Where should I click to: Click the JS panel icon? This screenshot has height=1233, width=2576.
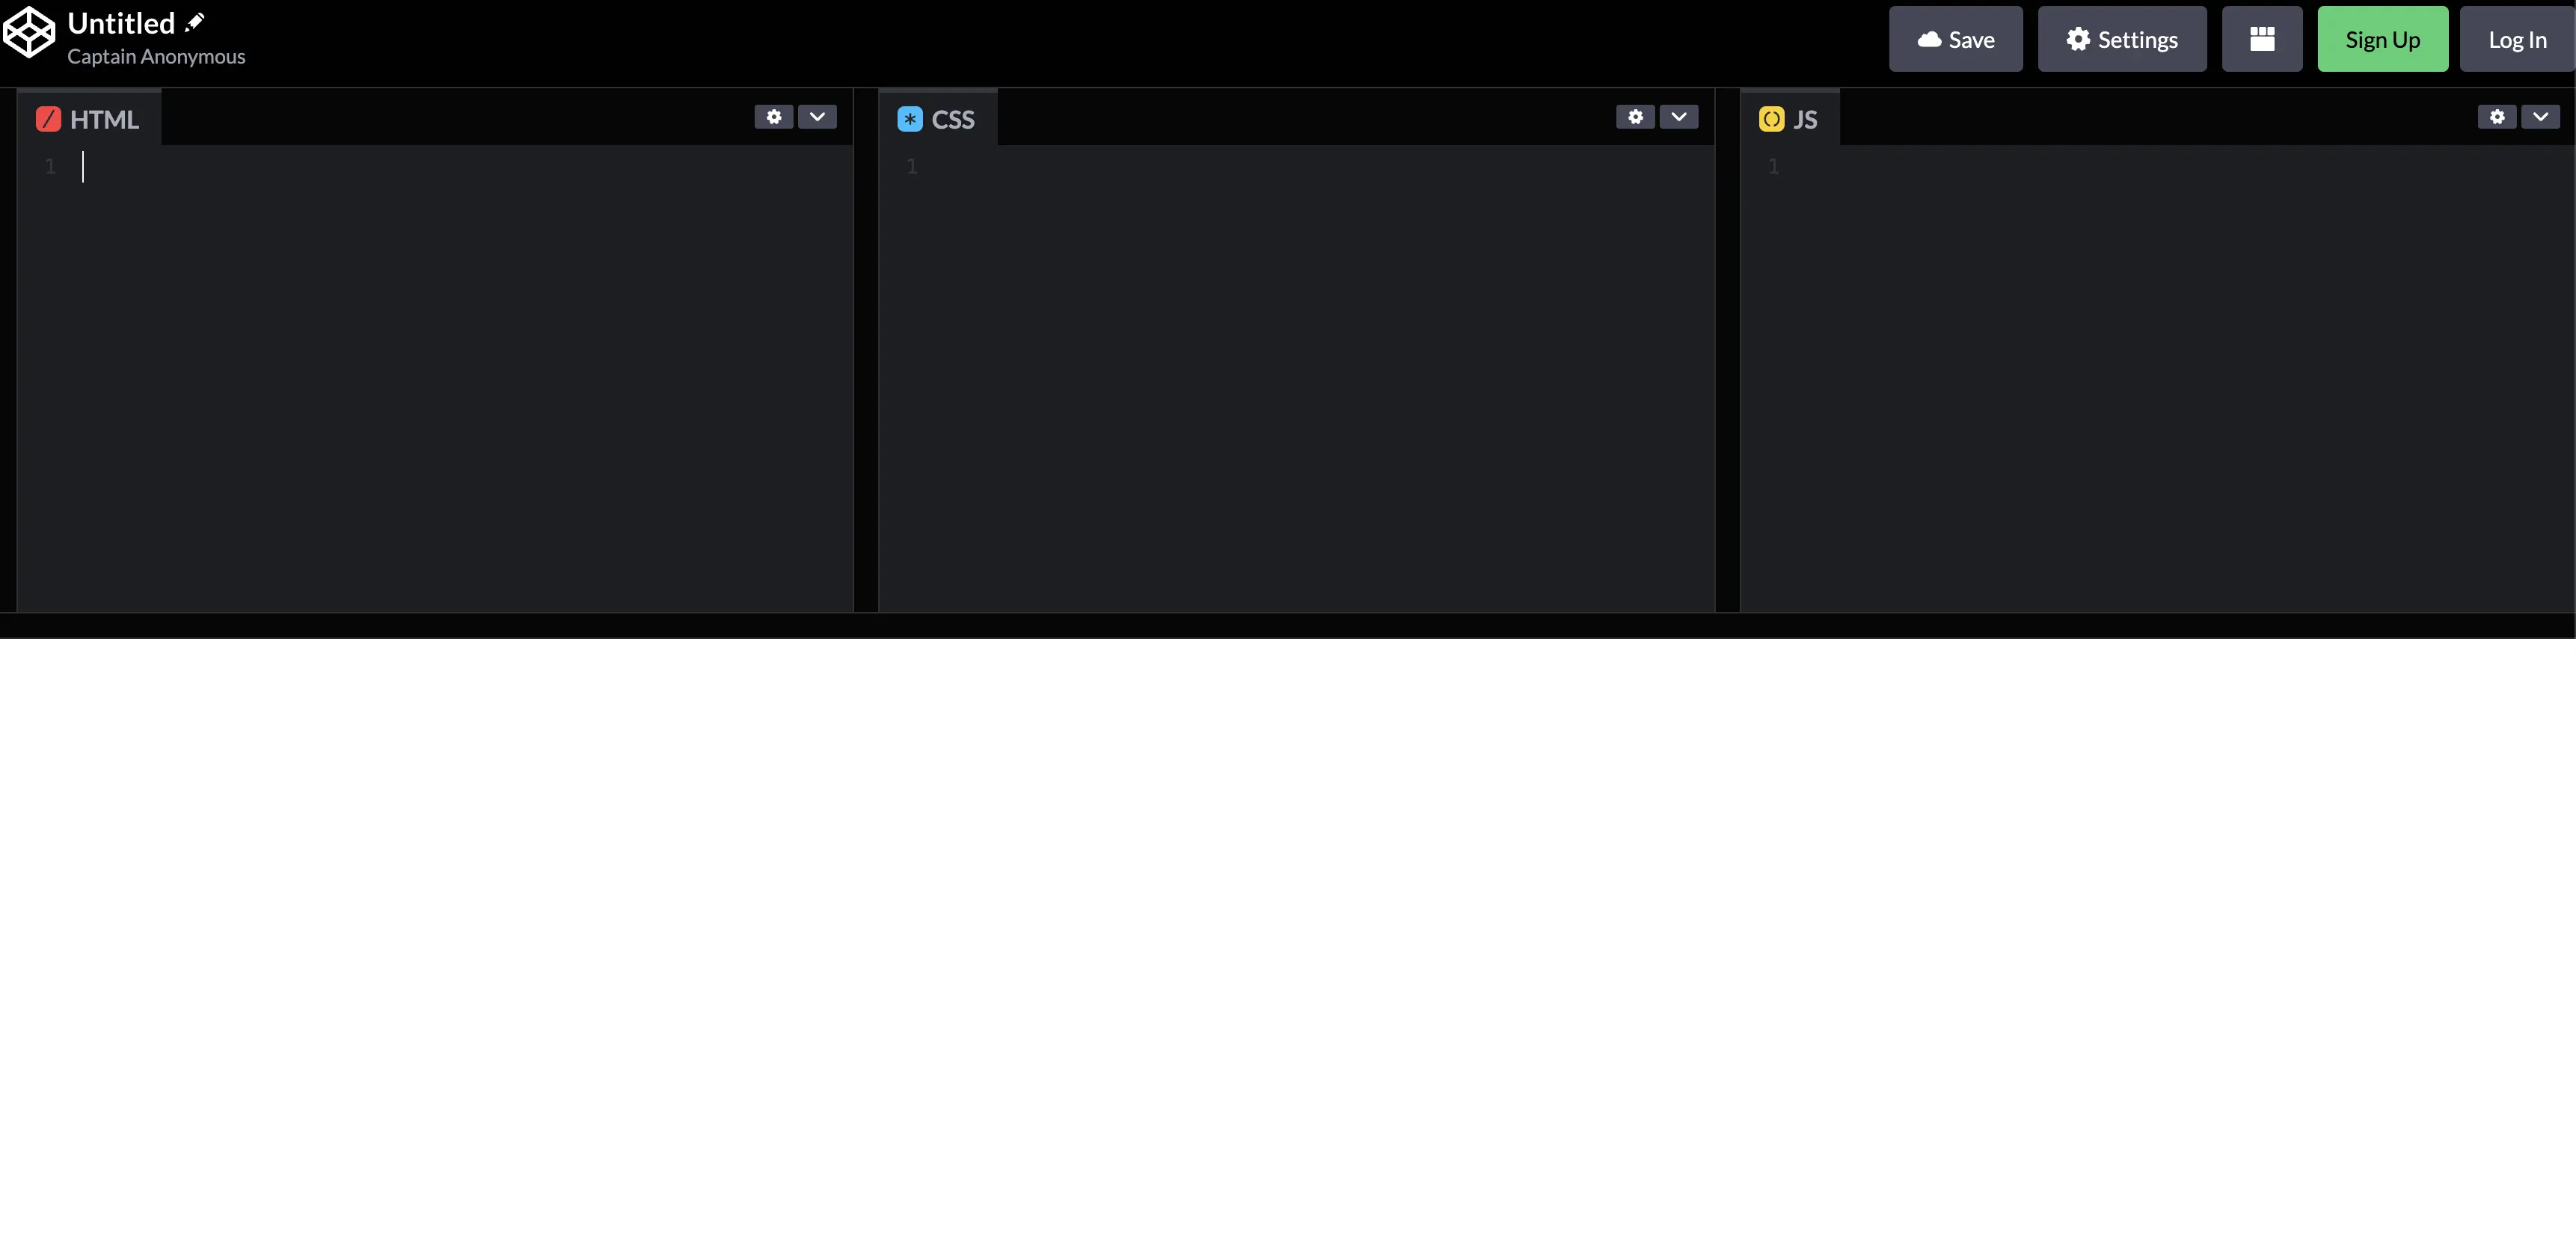tap(1771, 117)
